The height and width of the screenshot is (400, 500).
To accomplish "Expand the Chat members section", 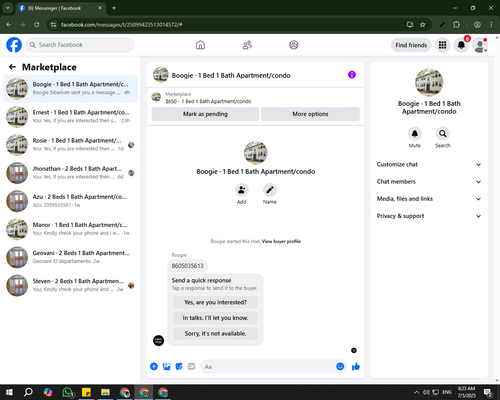I will coord(429,182).
